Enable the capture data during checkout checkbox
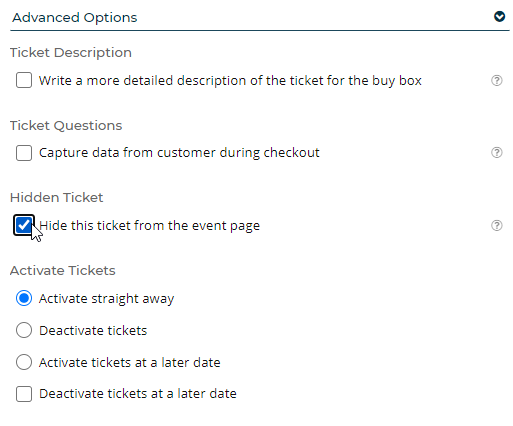 point(24,153)
